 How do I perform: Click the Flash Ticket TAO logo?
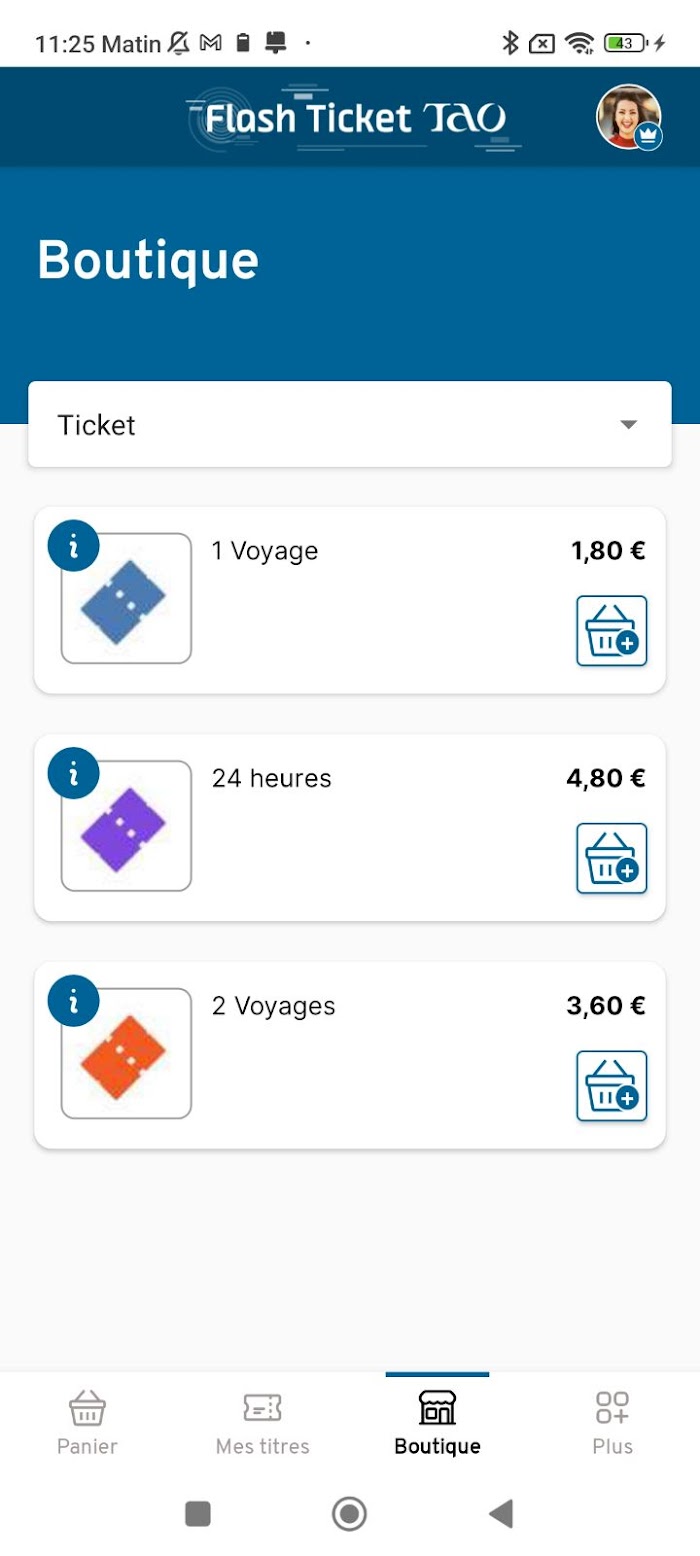click(x=355, y=119)
